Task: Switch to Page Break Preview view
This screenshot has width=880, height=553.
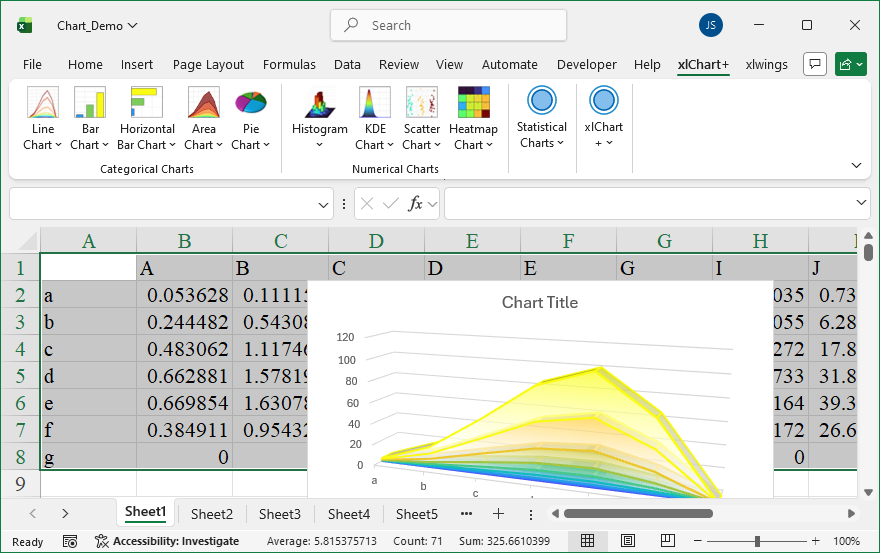Action: [665, 541]
